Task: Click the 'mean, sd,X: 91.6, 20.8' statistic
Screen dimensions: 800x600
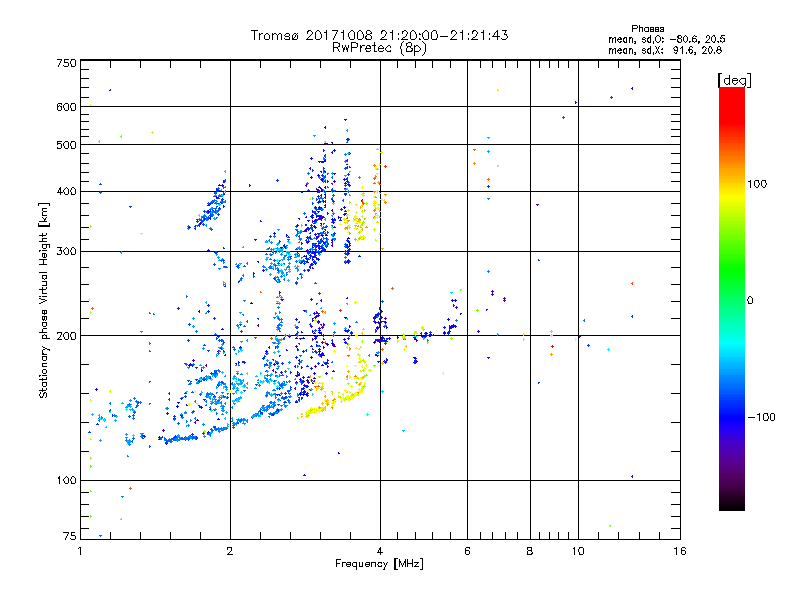Action: pyautogui.click(x=665, y=50)
